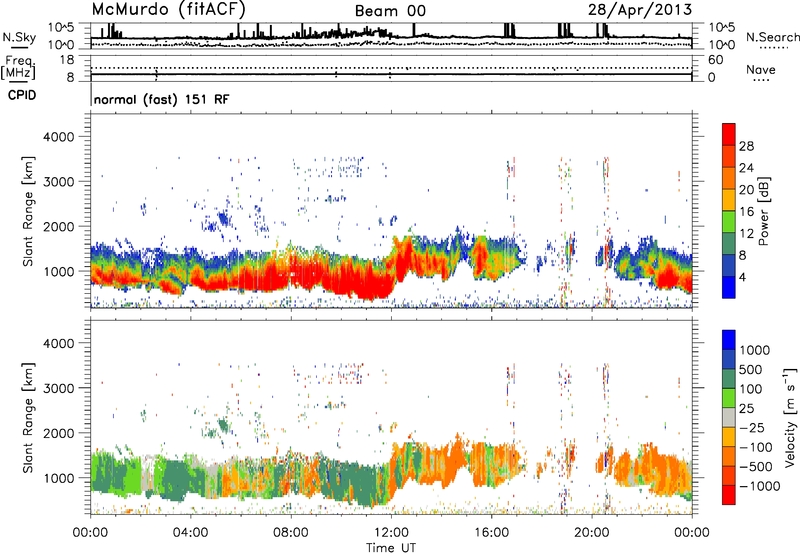This screenshot has height=554, width=800.
Task: Click the -1000 value on the Velocity colorbar
Action: tap(759, 486)
